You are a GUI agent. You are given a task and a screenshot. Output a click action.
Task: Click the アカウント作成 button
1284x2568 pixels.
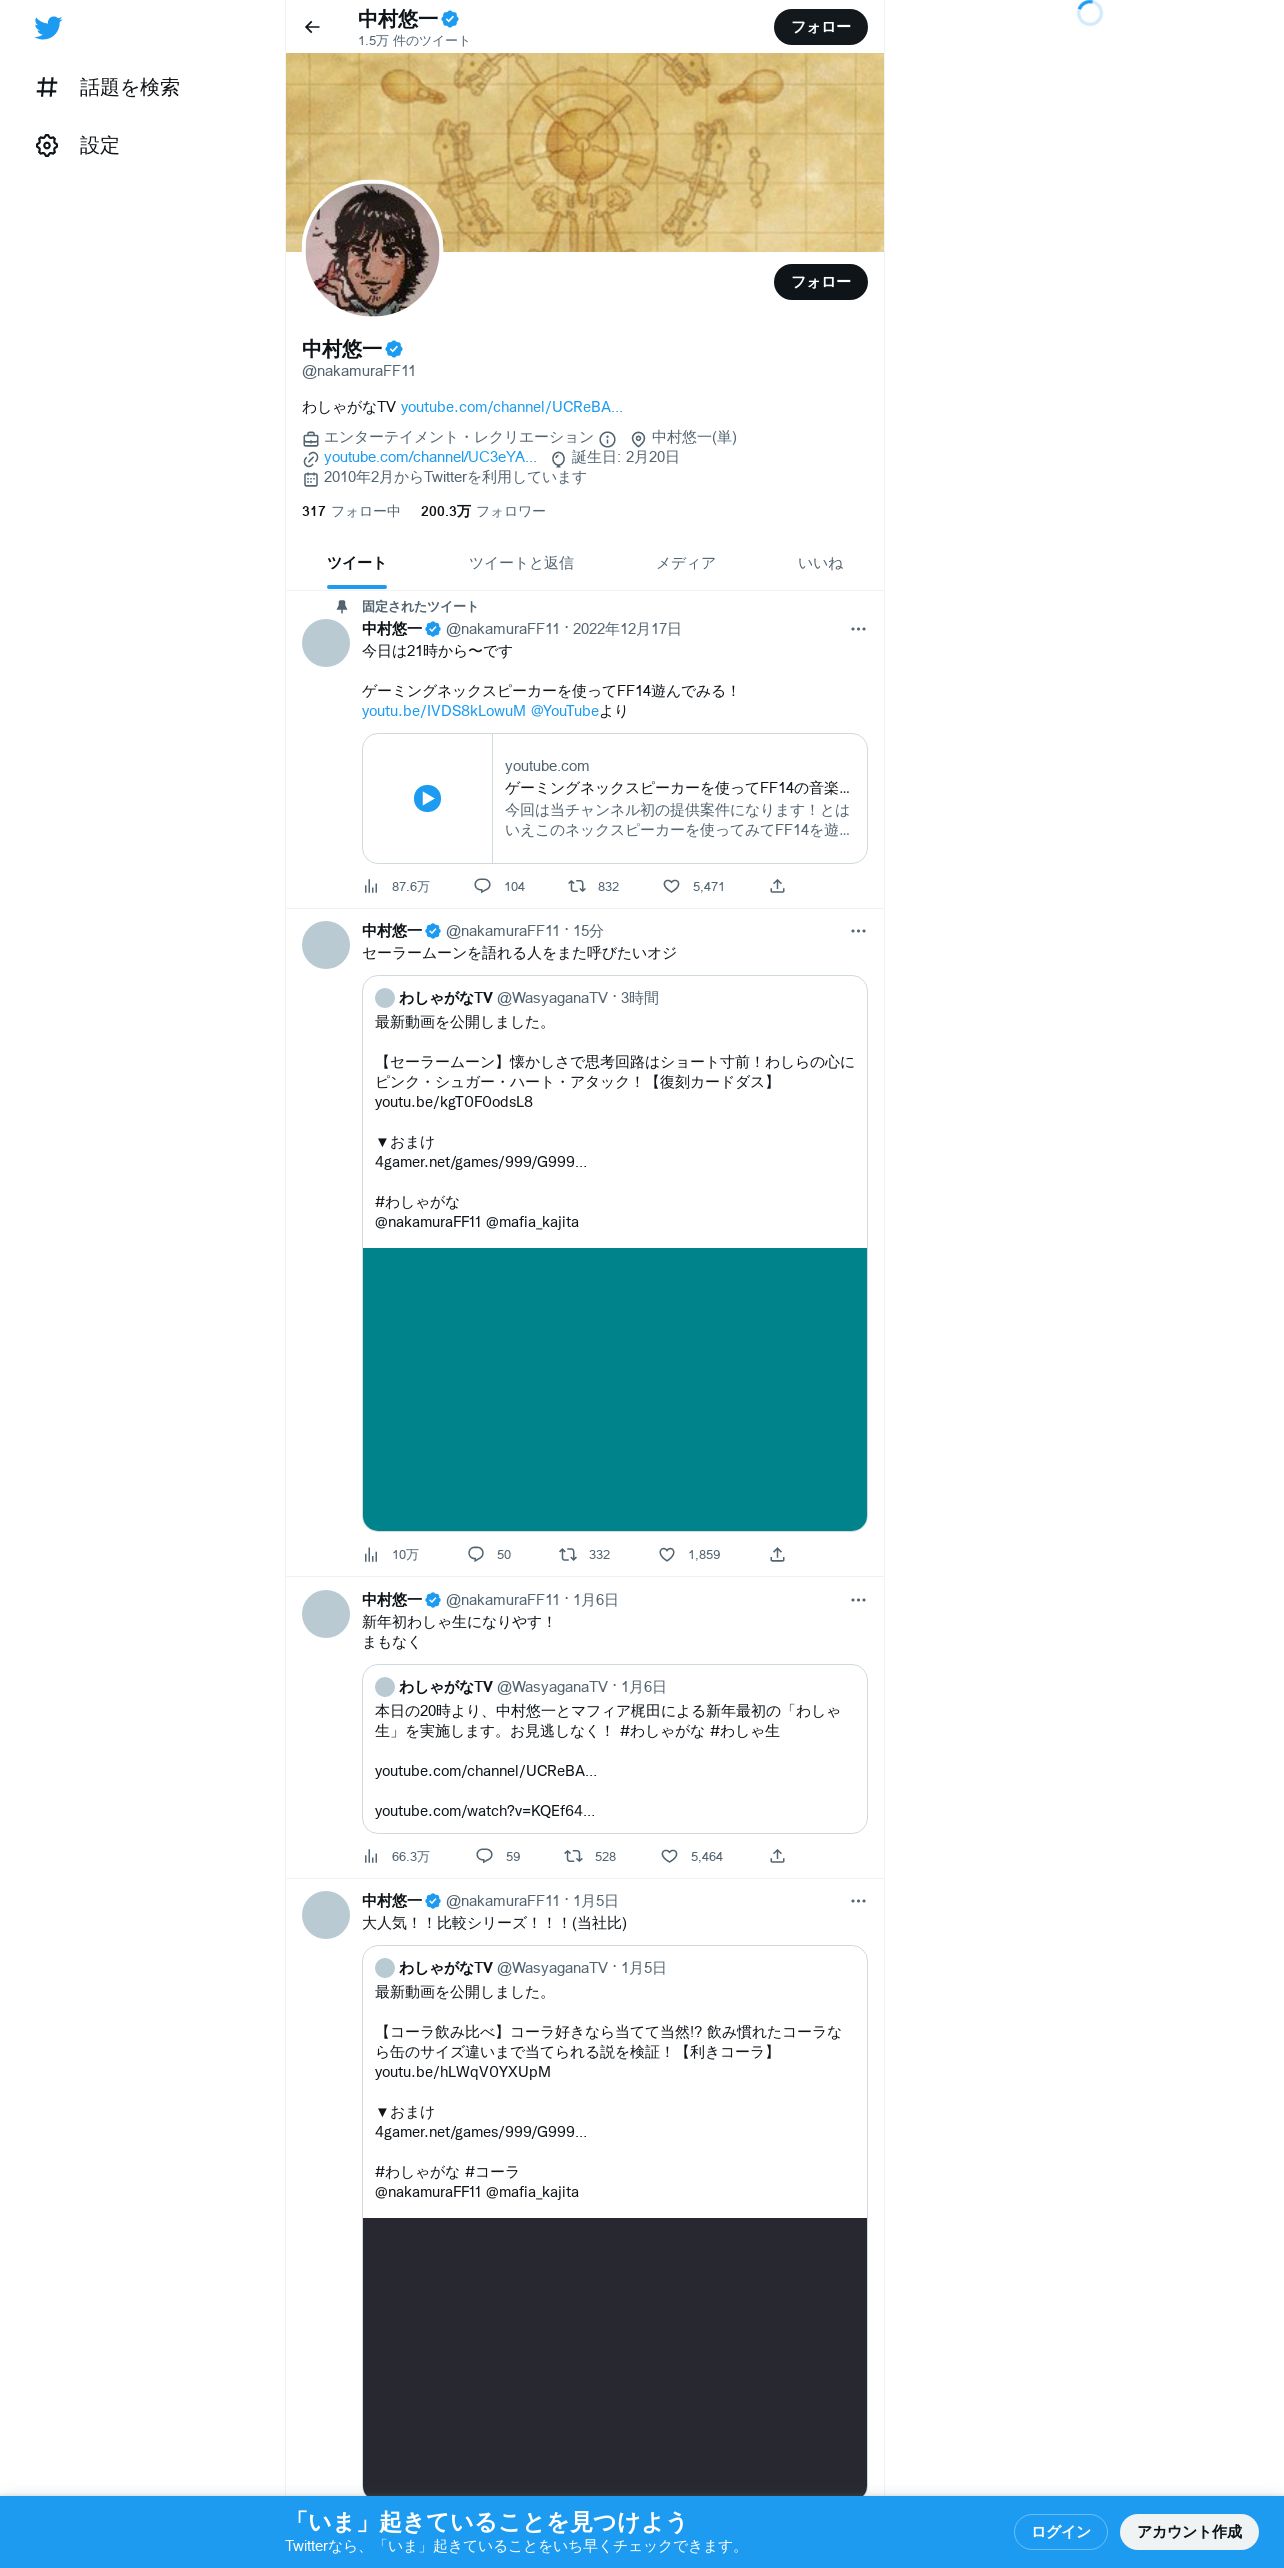tap(1189, 2531)
